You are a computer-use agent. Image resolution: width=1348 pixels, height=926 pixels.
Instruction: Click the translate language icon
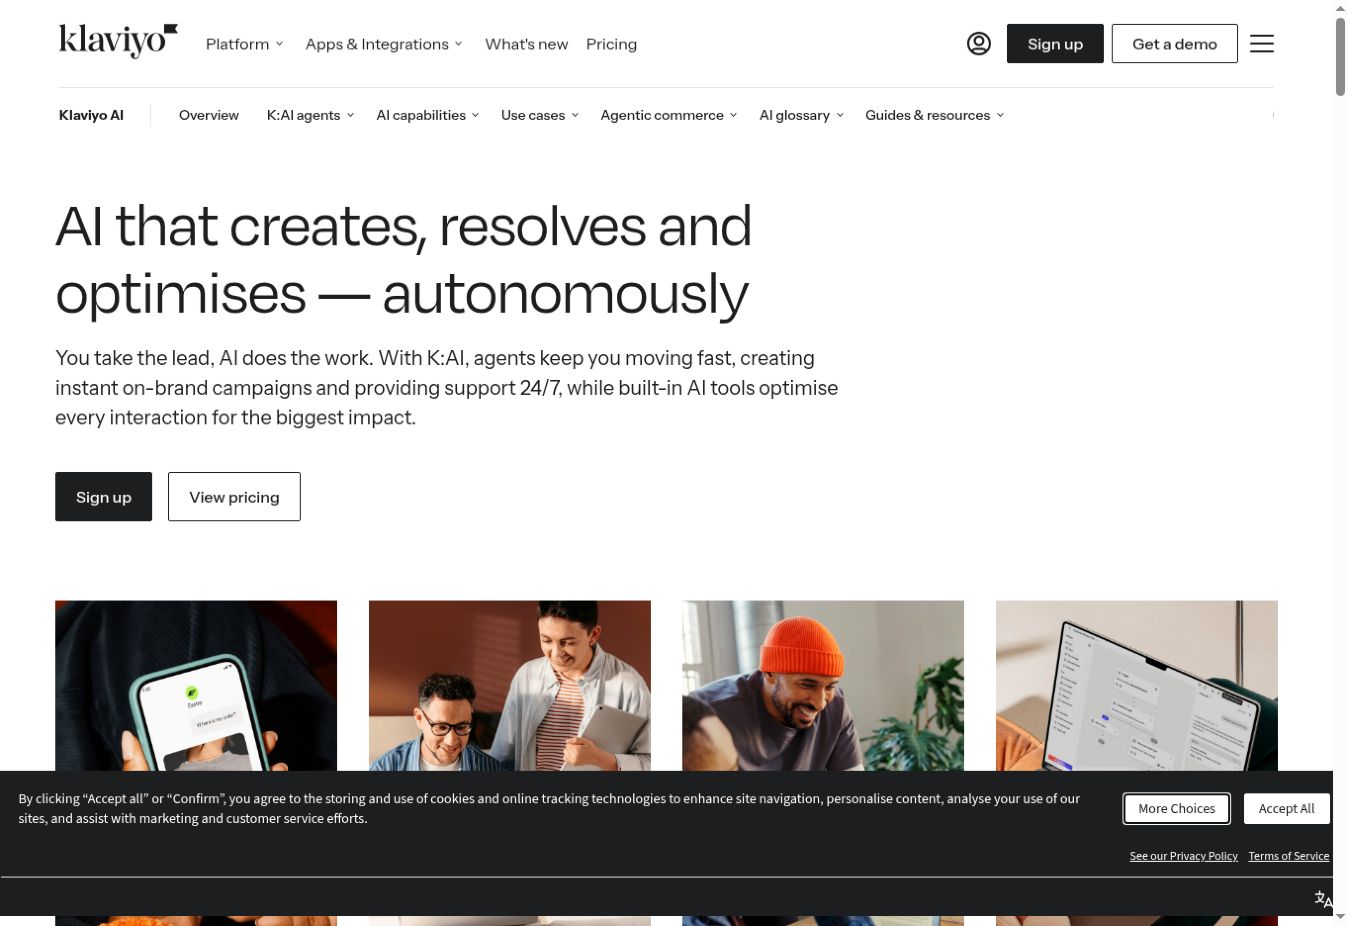1323,899
